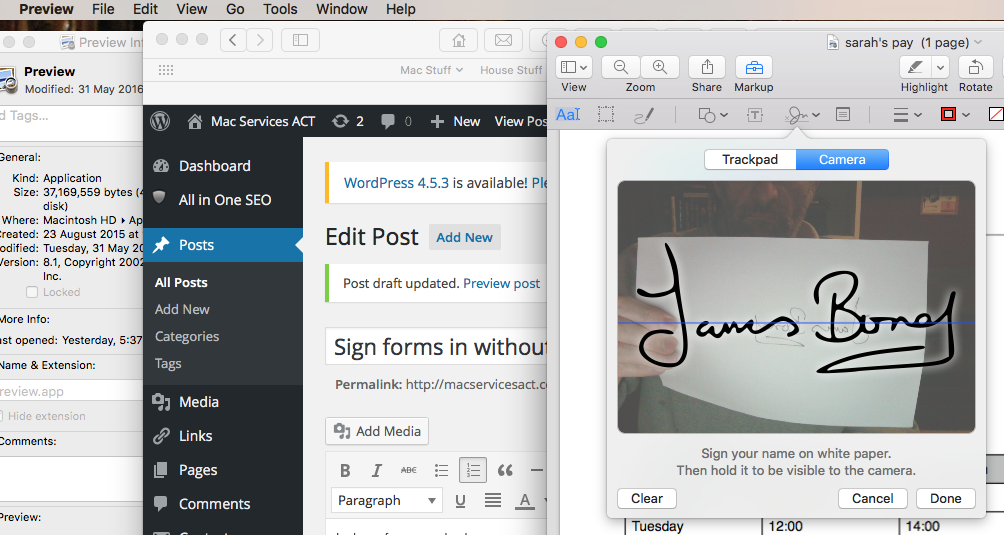Open the Paragraph format dropdown
1004x535 pixels.
point(386,500)
